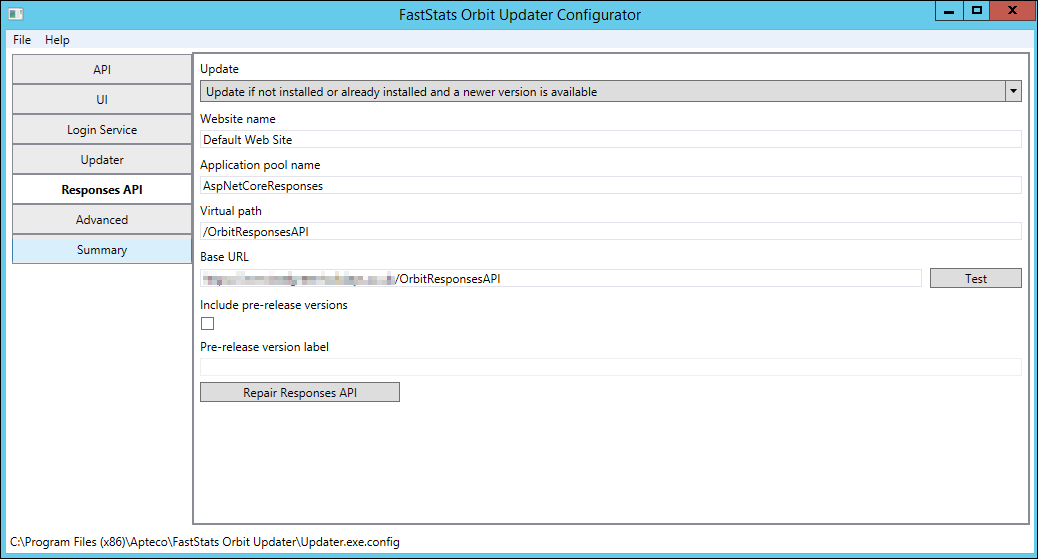This screenshot has height=559, width=1038.
Task: Click the Virtual path input field
Action: (610, 231)
